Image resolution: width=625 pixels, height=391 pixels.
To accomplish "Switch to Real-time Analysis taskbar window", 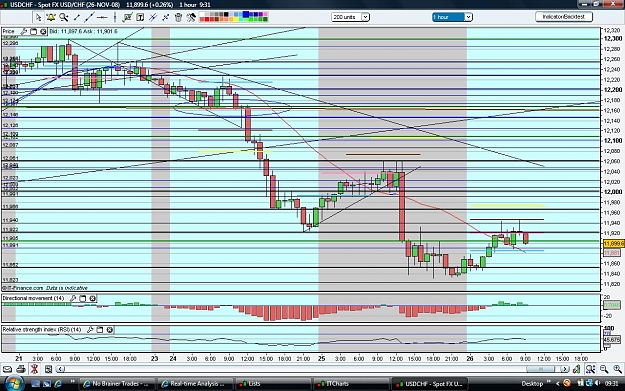I will pos(194,384).
